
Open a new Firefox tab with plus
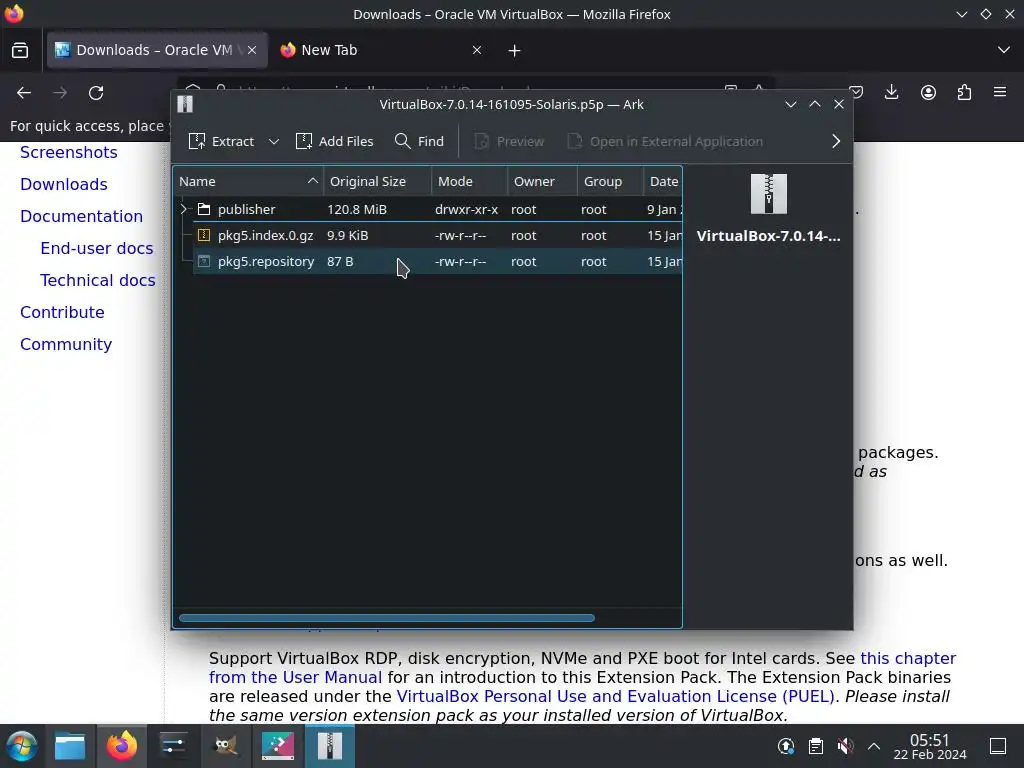tap(514, 50)
